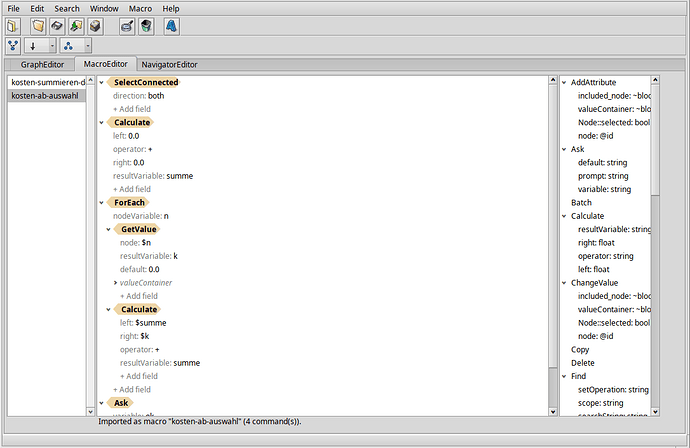Collapse Ask in the command palette
690x448 pixels.
click(x=564, y=149)
